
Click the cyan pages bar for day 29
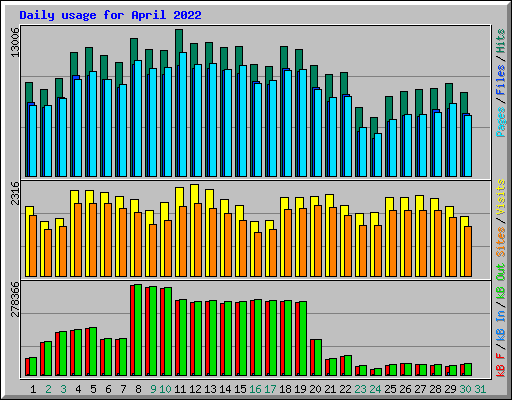(453, 140)
